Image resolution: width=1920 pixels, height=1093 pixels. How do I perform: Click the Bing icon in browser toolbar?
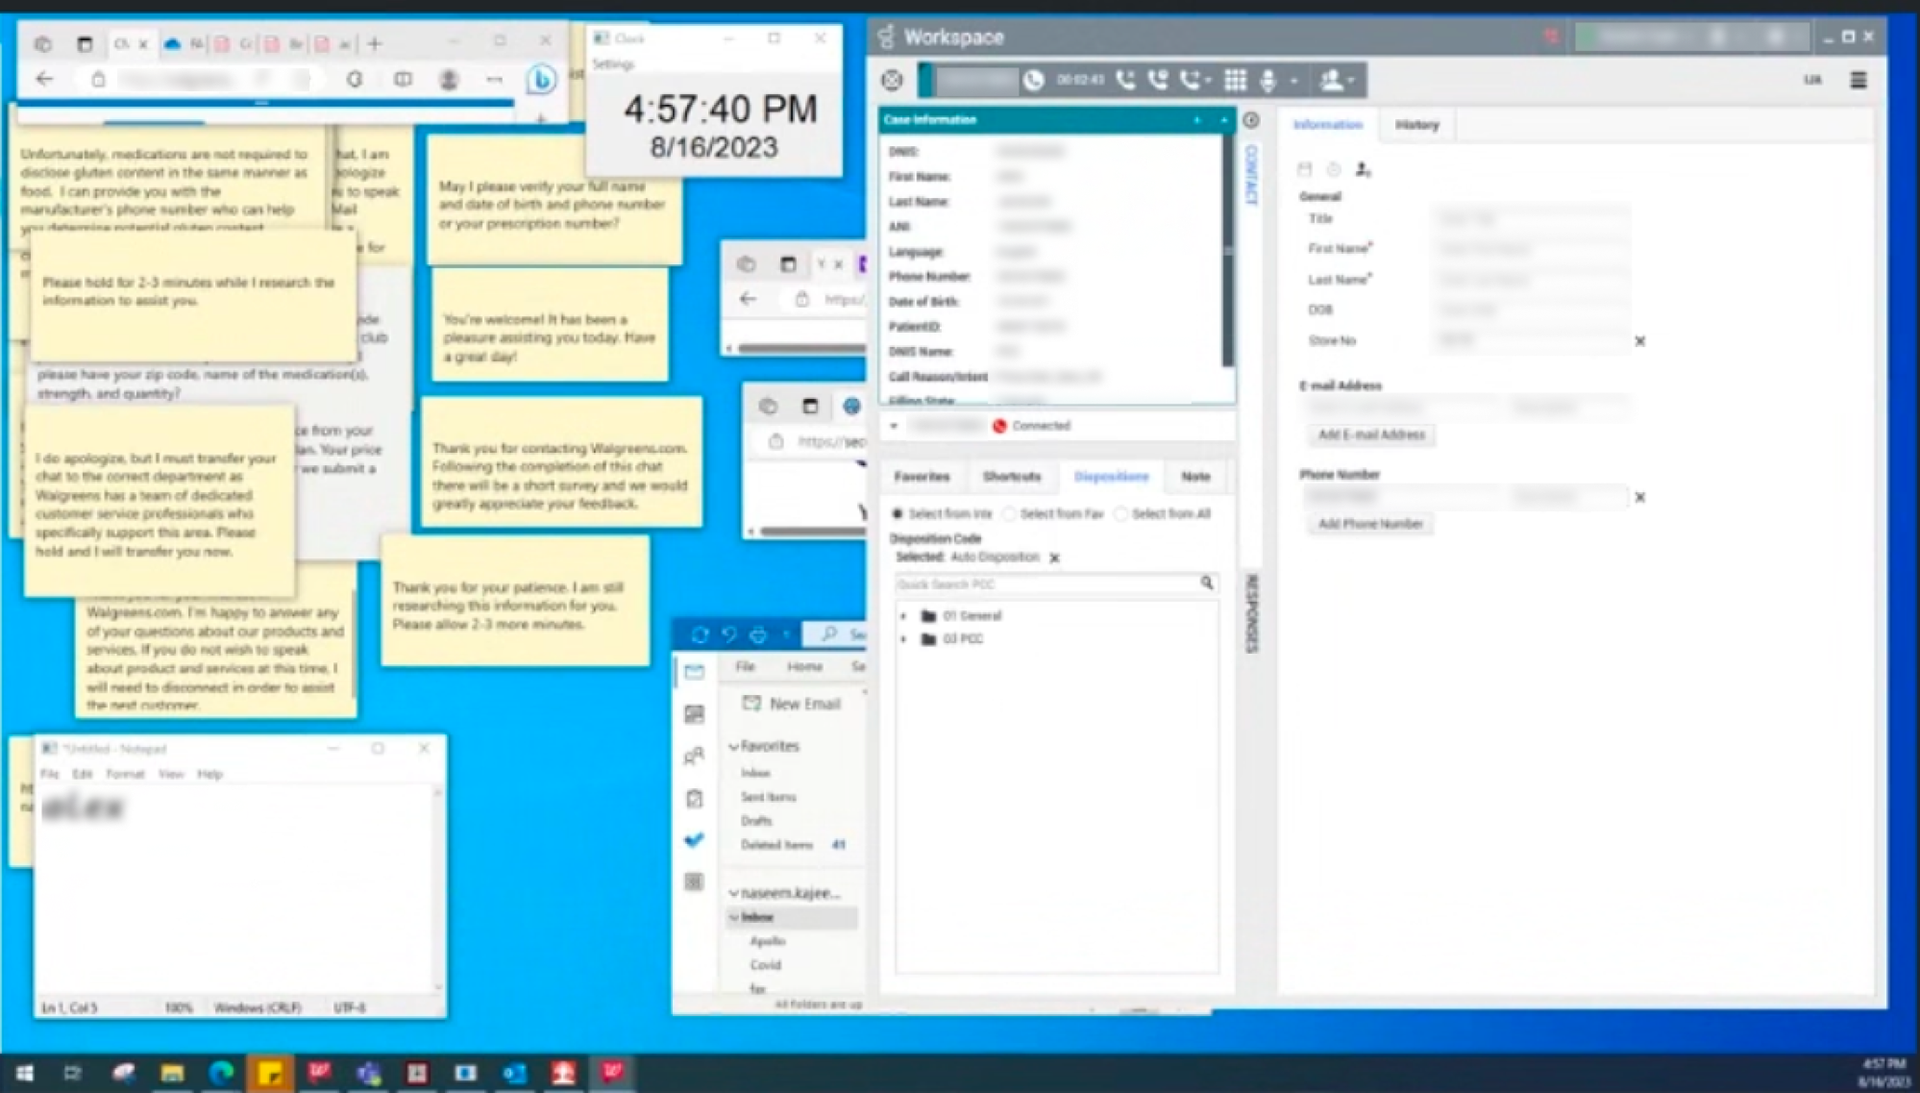click(x=541, y=79)
